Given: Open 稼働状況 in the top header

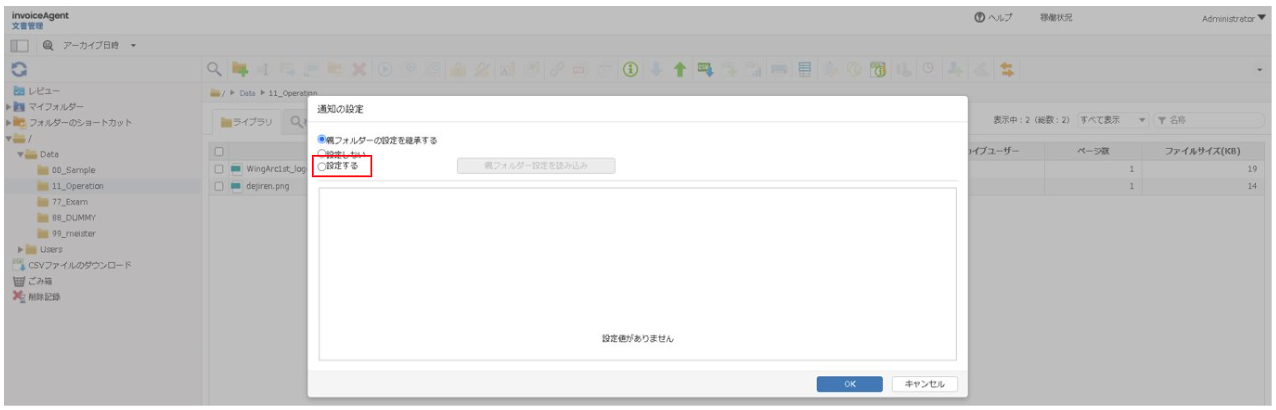Looking at the screenshot, I should [x=1056, y=17].
